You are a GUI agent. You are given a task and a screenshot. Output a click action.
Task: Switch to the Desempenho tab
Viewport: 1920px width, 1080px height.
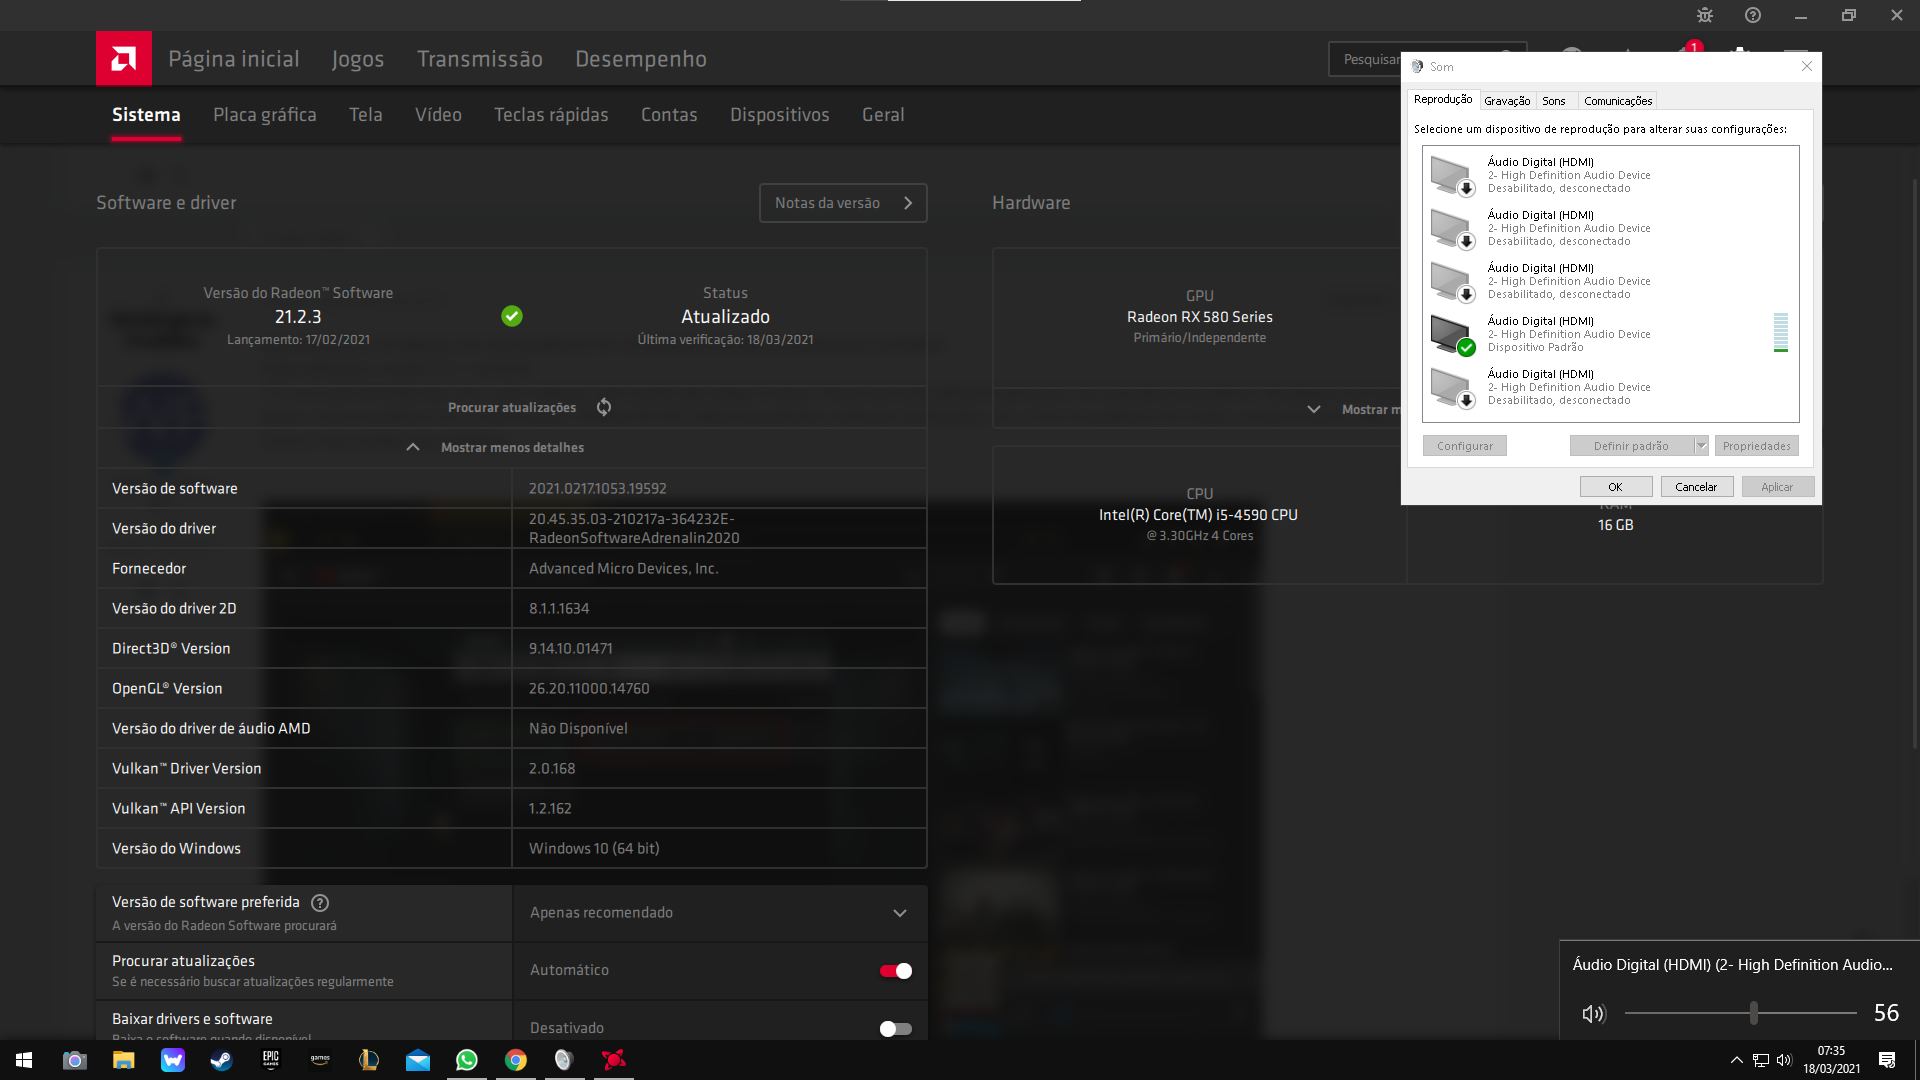641,59
